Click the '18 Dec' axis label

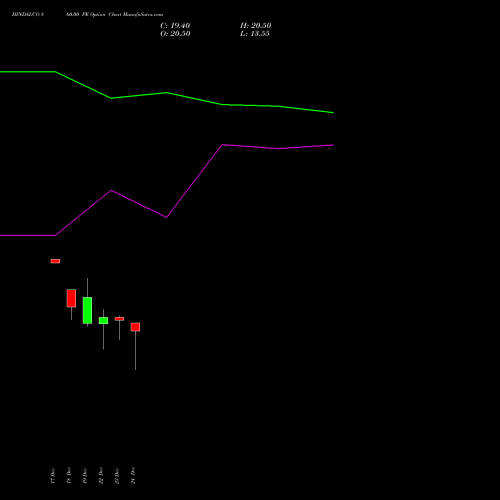(69, 476)
